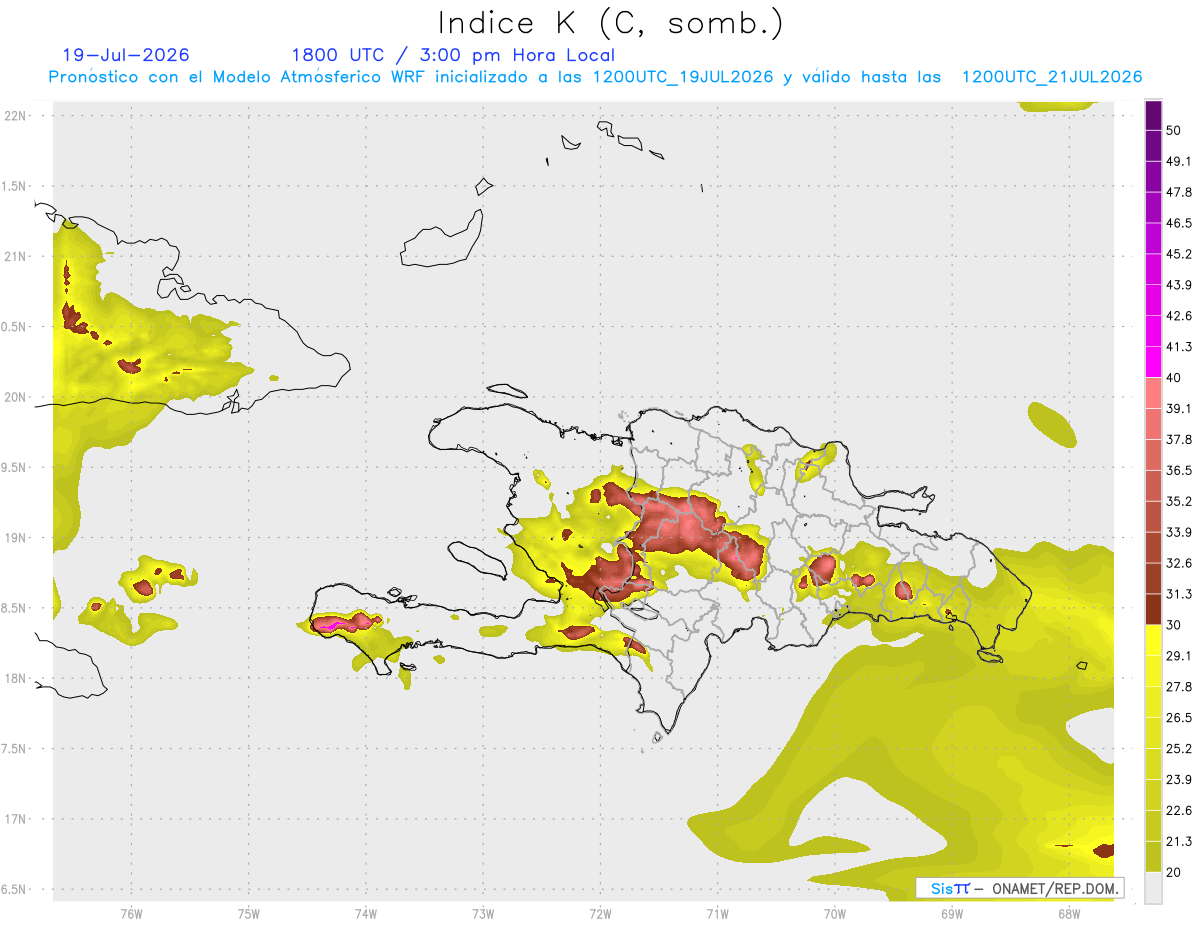Click the "21.3" value on the color scale

coord(1178,841)
